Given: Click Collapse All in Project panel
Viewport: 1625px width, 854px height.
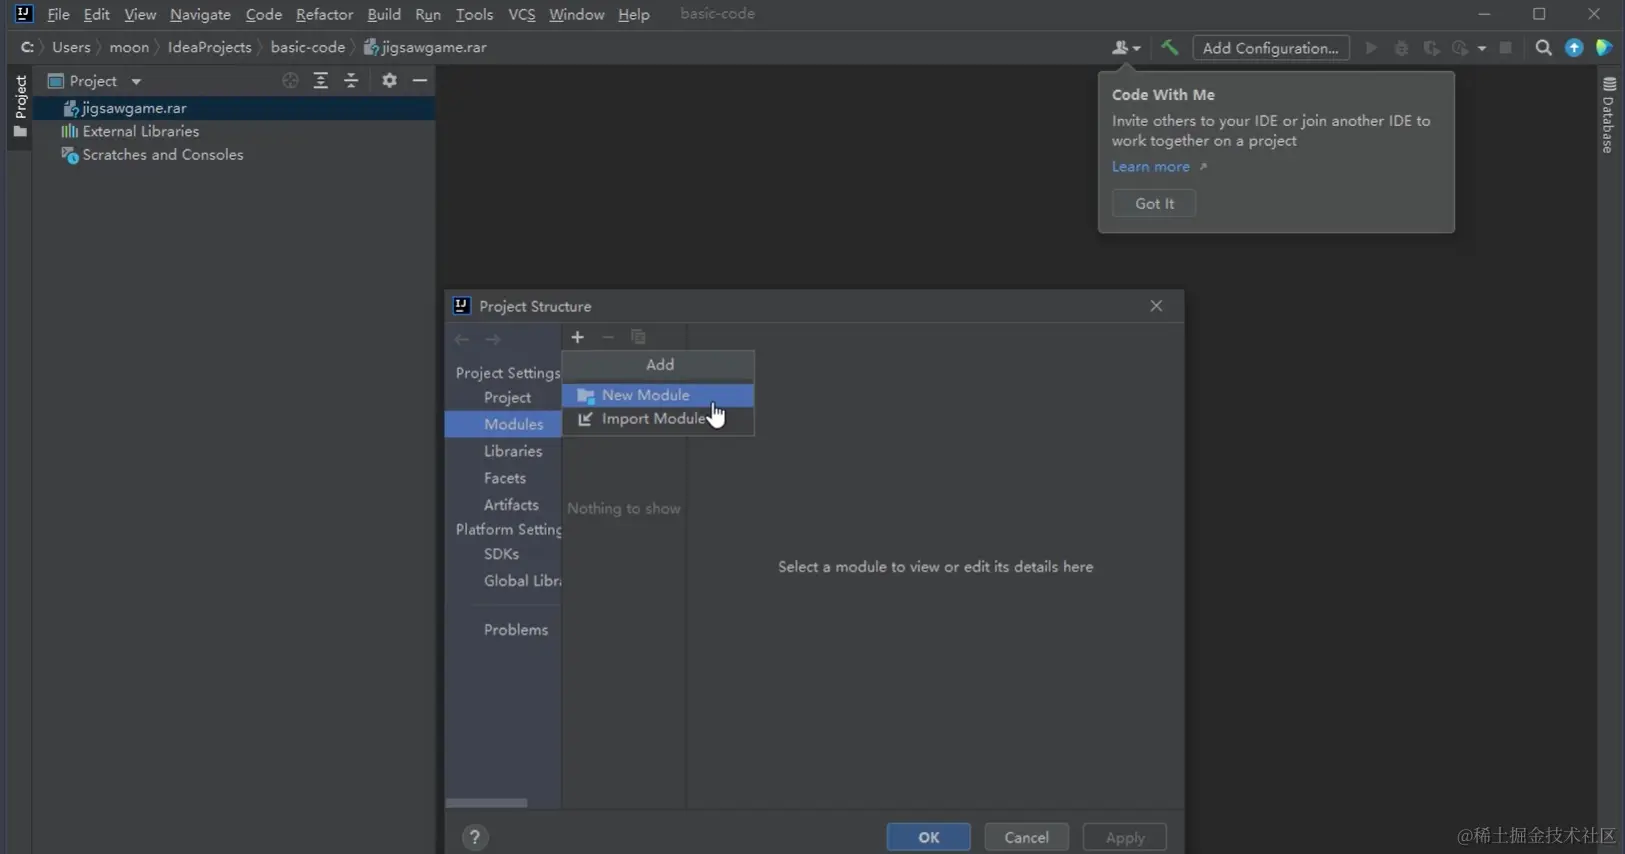Looking at the screenshot, I should click(351, 81).
